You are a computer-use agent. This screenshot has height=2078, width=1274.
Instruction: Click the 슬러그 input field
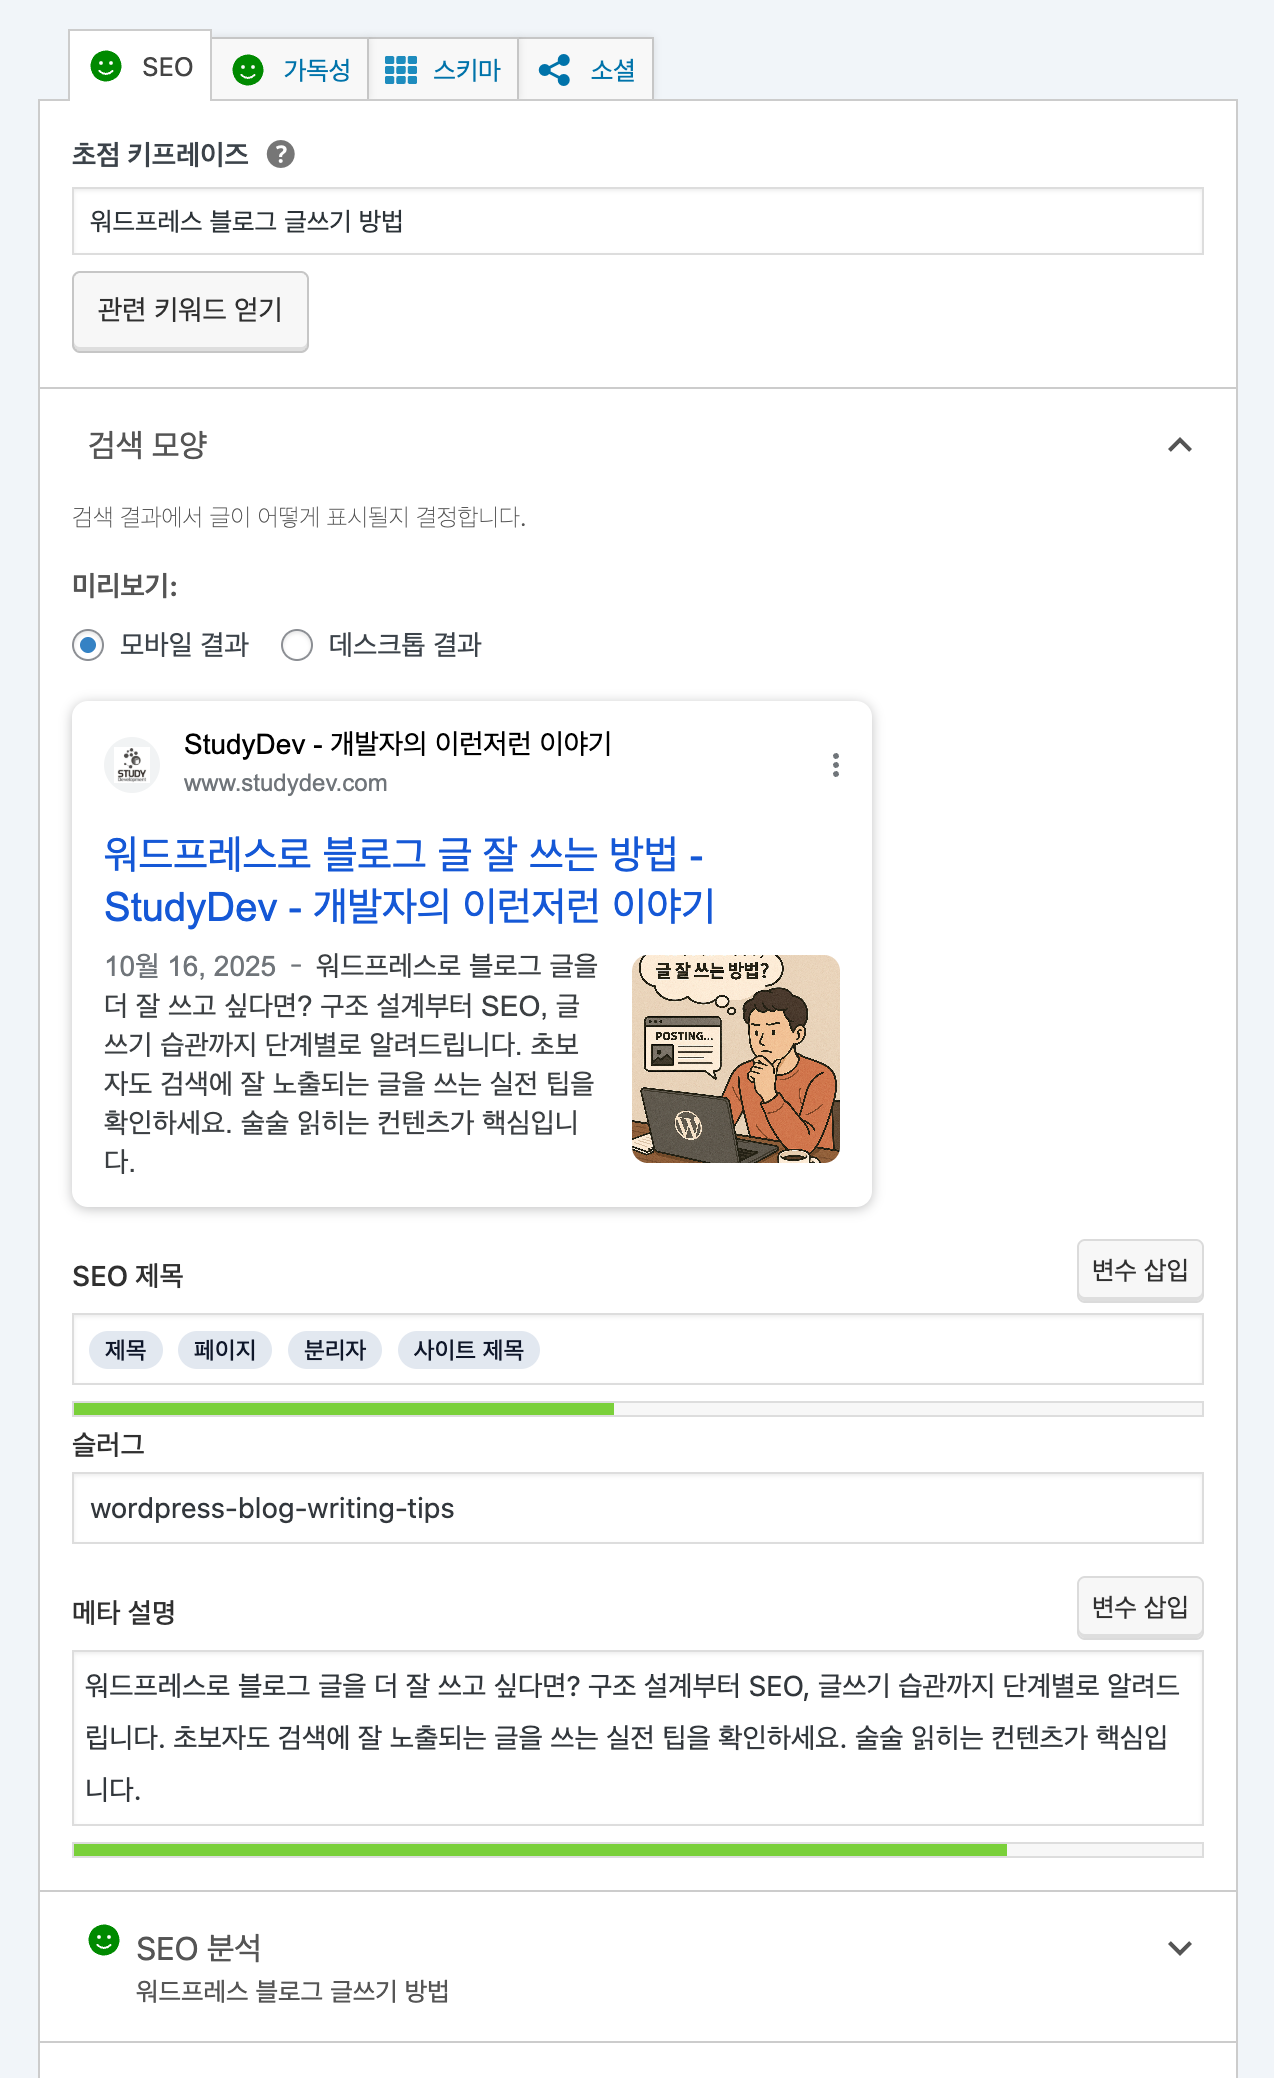pos(637,1508)
